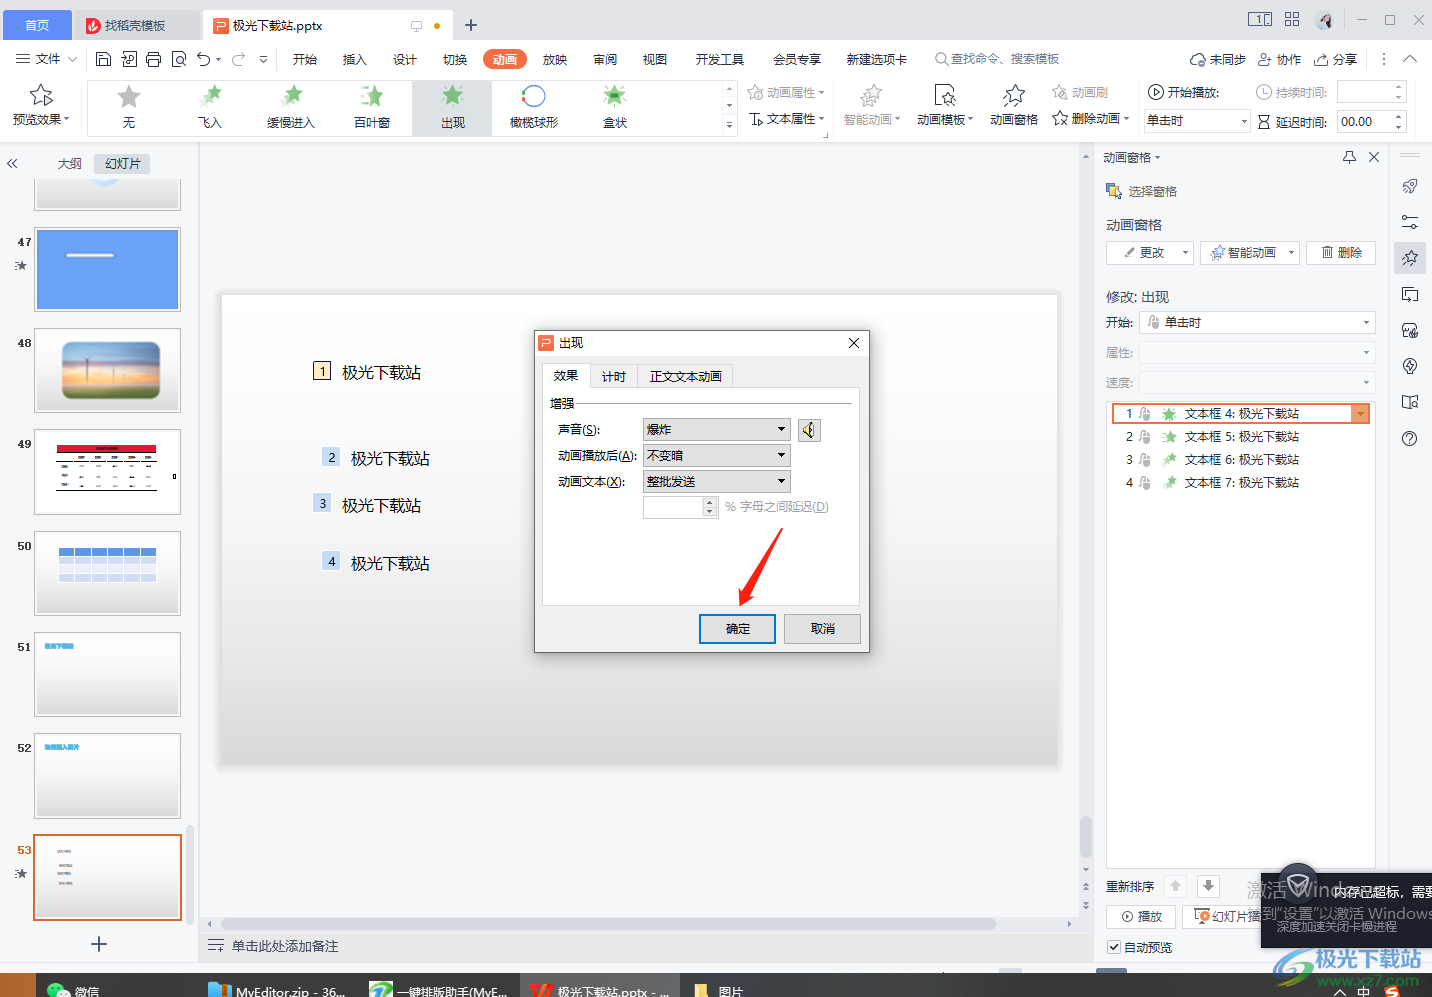Open the 放映 ribbon tab
This screenshot has height=997, width=1432.
coord(555,60)
